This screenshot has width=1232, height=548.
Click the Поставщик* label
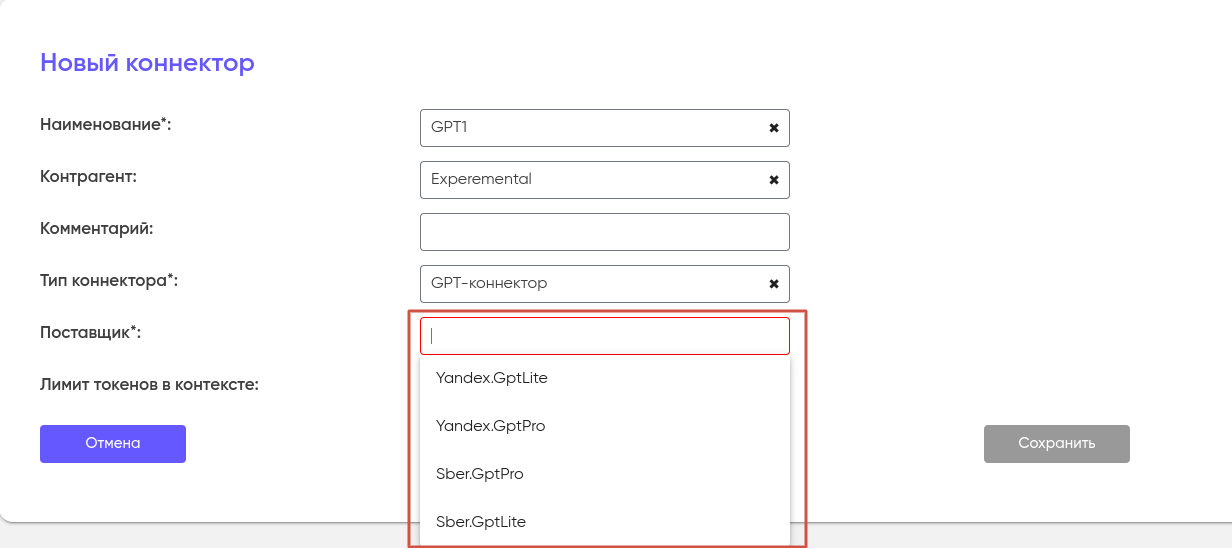(x=90, y=333)
